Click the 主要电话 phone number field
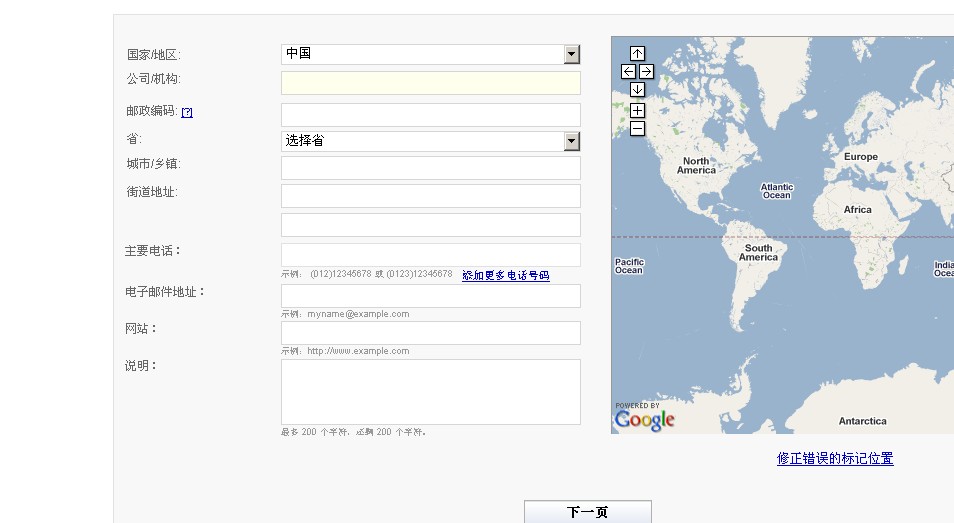The height and width of the screenshot is (523, 954). click(430, 255)
